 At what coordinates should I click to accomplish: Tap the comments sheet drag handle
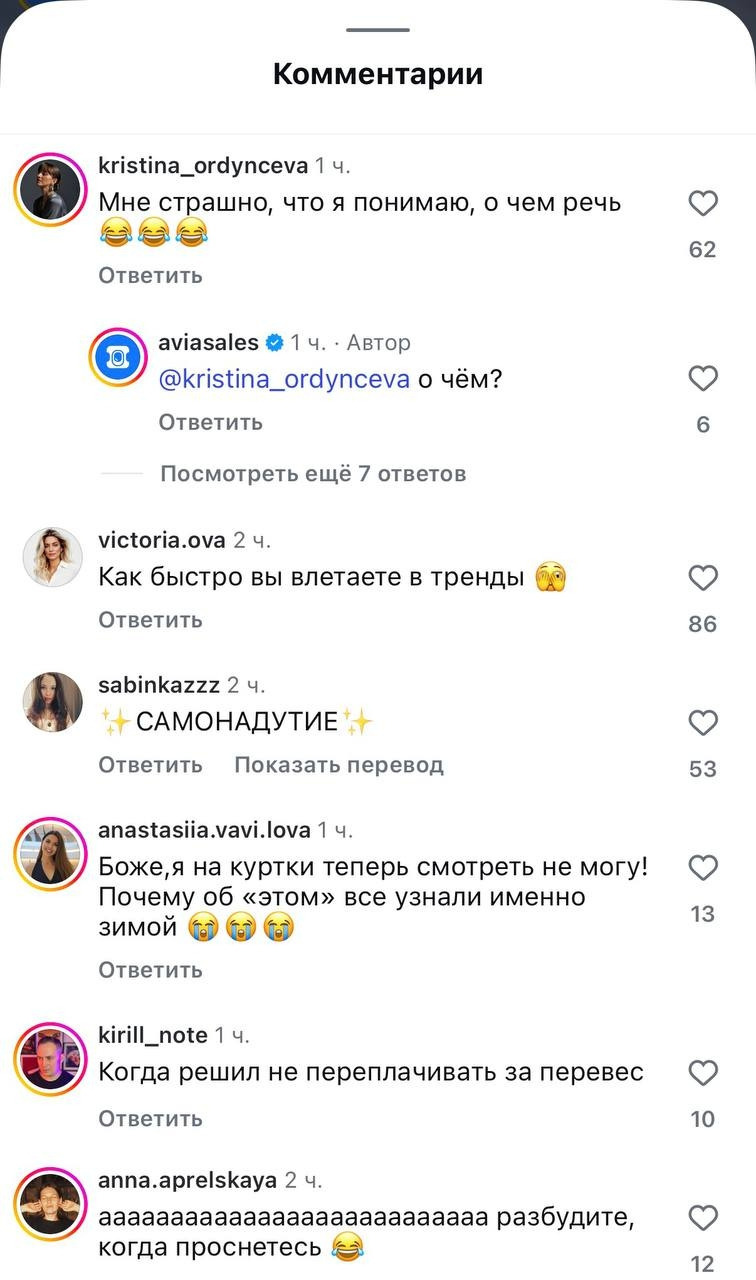pos(378,30)
